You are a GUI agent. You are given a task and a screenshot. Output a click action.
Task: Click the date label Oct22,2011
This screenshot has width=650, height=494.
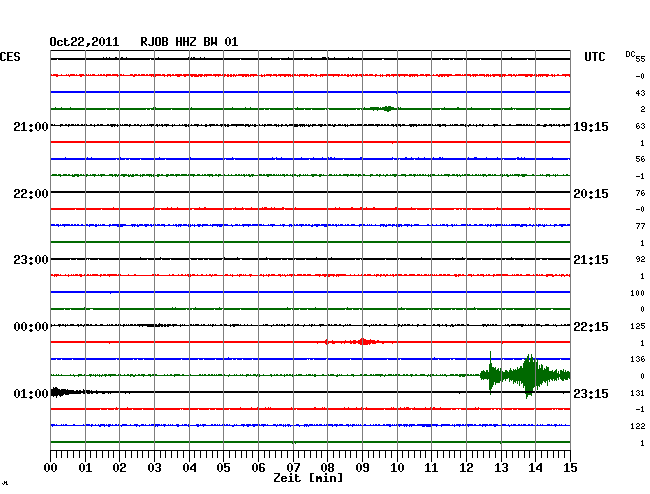pos(84,42)
